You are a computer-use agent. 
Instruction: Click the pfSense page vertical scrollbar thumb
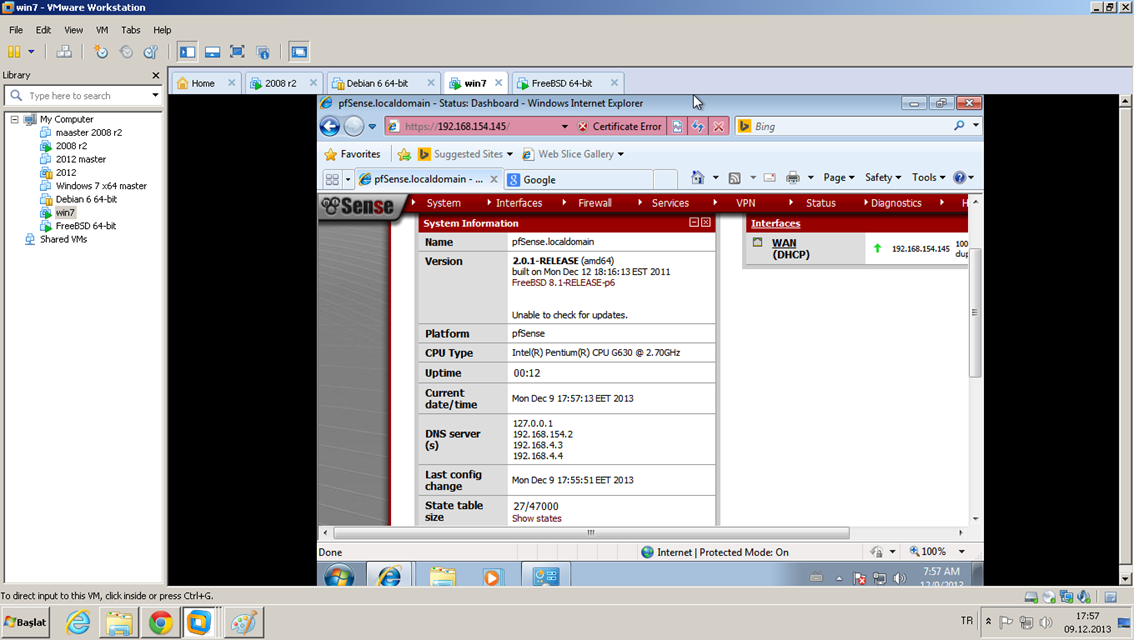click(x=975, y=312)
